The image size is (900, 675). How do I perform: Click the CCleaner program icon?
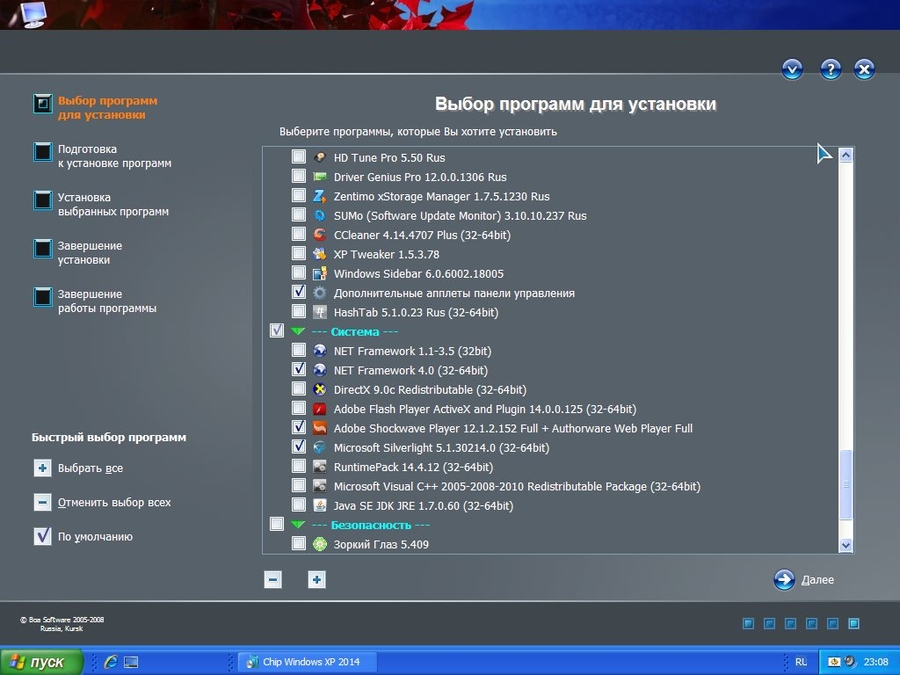pos(320,235)
